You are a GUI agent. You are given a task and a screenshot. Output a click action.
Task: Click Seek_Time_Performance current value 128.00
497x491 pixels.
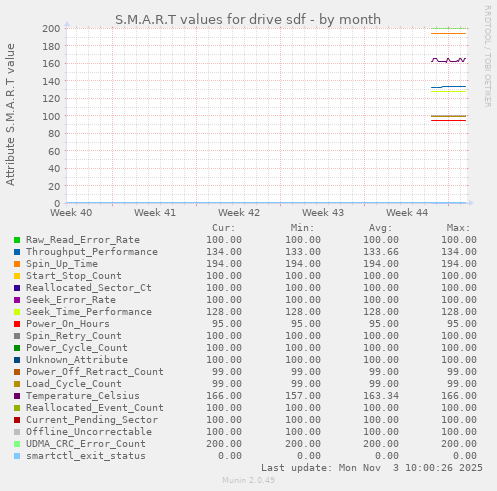[x=224, y=312]
